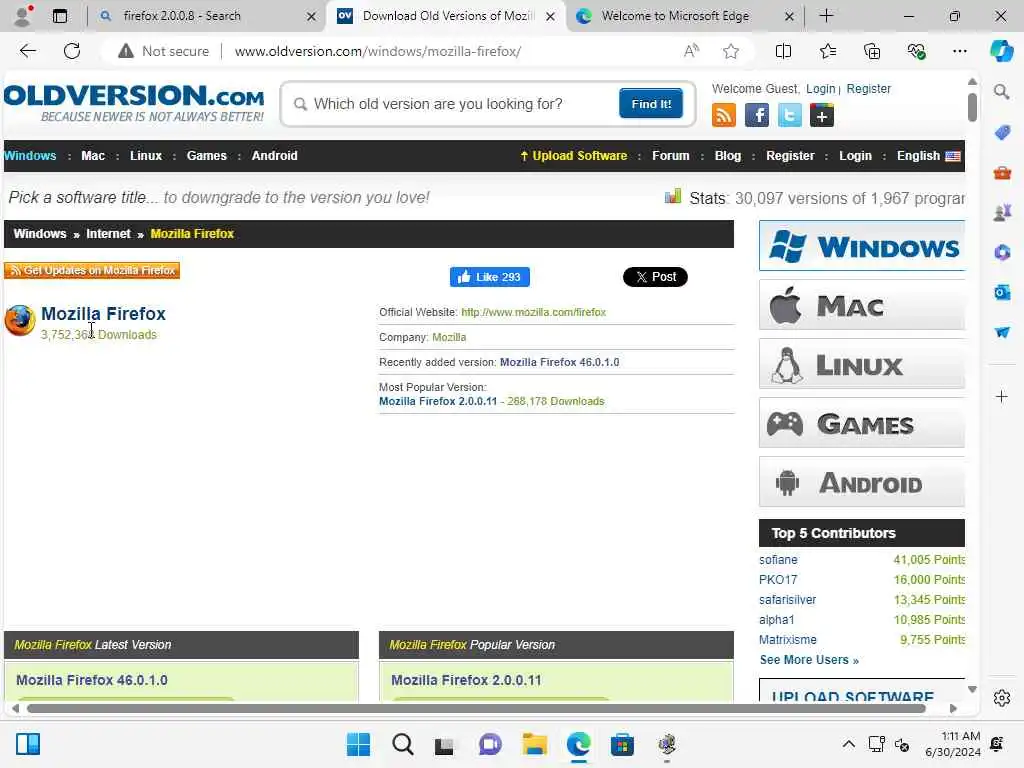Open sidebar settings gear icon
This screenshot has width=1024, height=768.
pos(1002,698)
